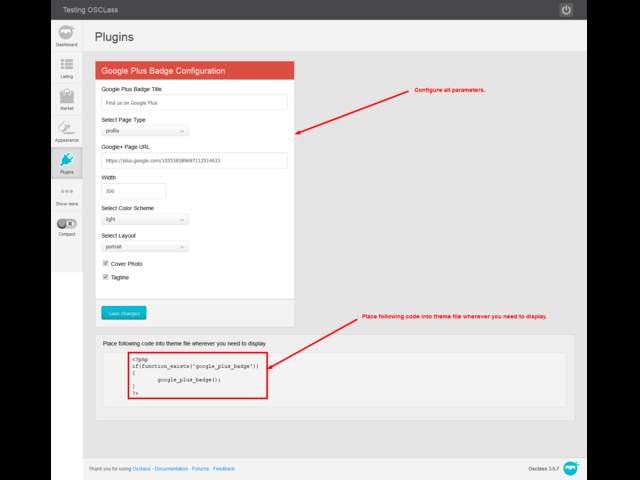Expand the Select Layout dropdown
The width and height of the screenshot is (640, 480).
click(x=144, y=247)
